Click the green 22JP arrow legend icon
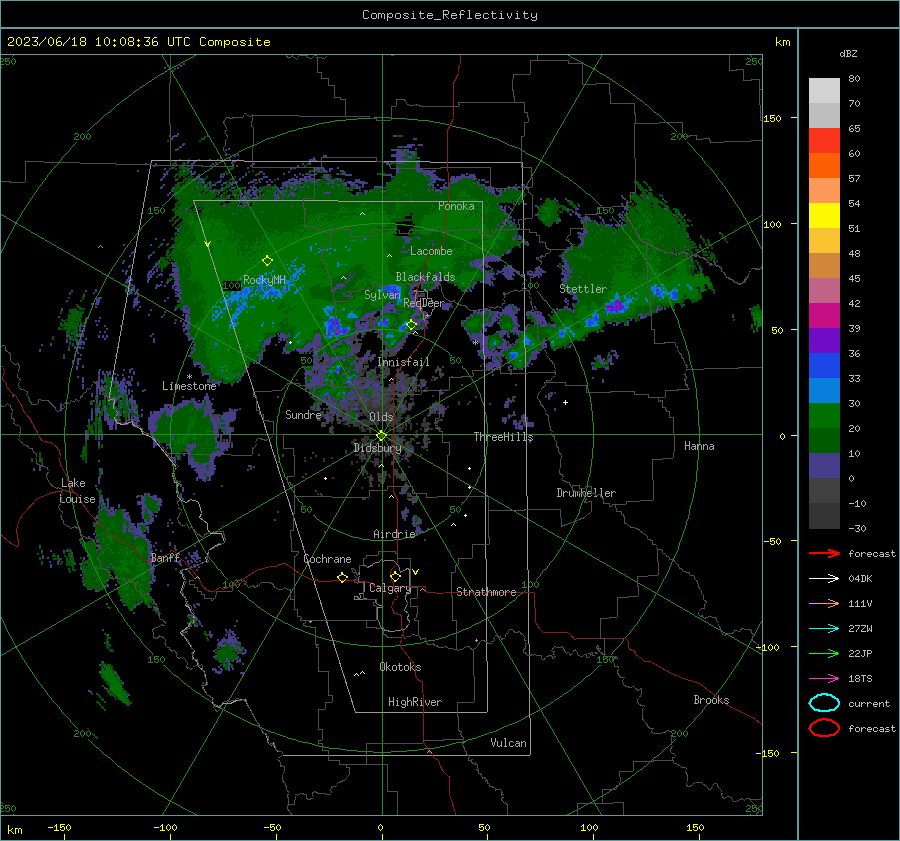Viewport: 900px width, 841px height. 824,653
